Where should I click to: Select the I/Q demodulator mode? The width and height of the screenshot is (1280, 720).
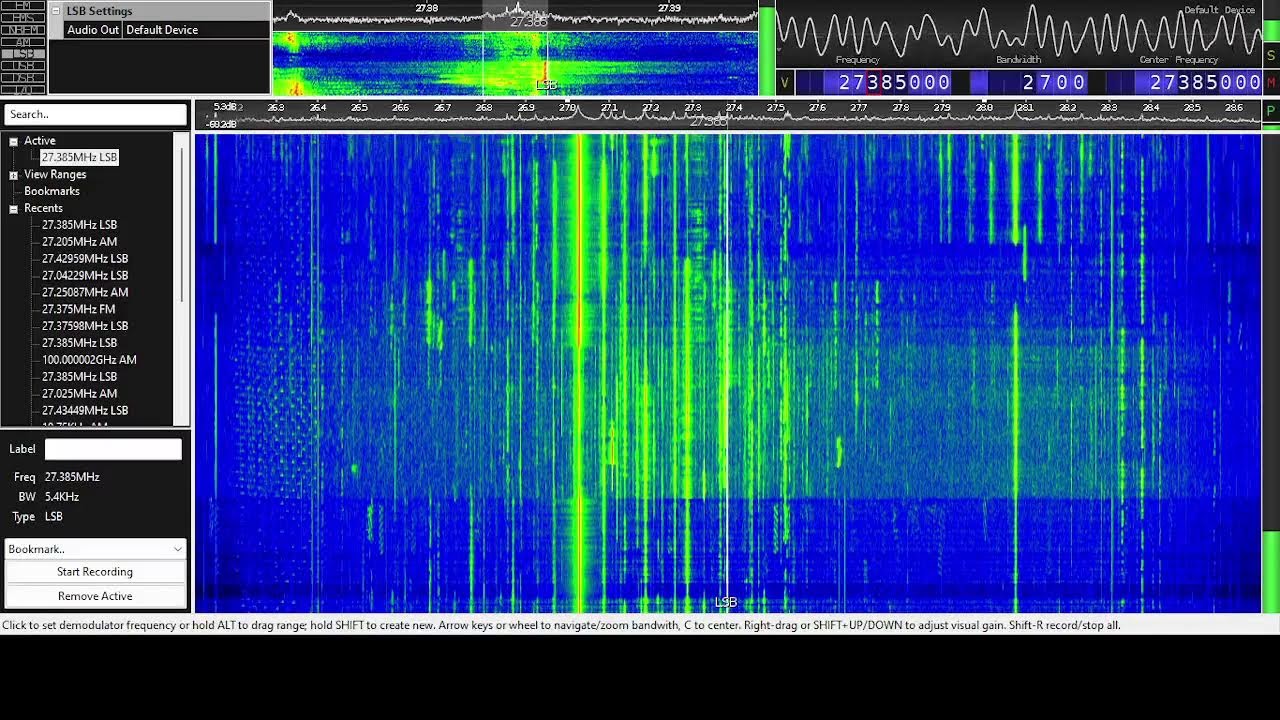(23, 89)
